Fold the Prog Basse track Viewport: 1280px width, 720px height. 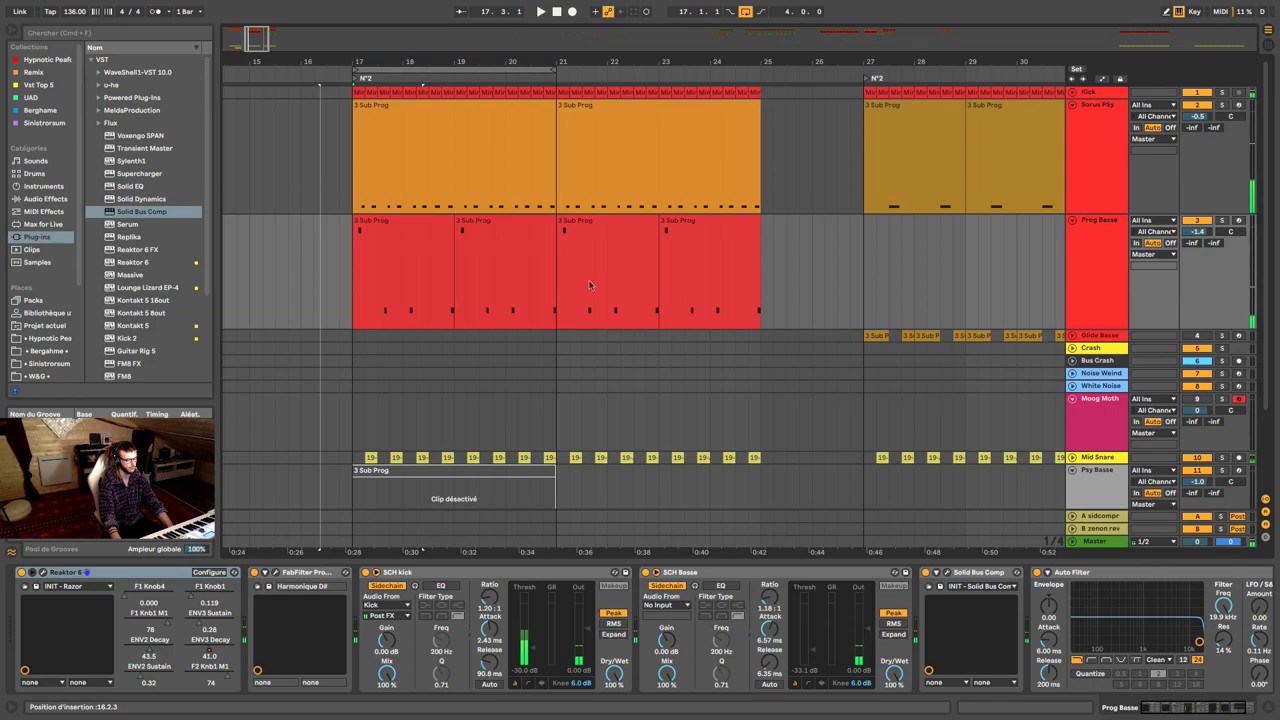click(1073, 220)
